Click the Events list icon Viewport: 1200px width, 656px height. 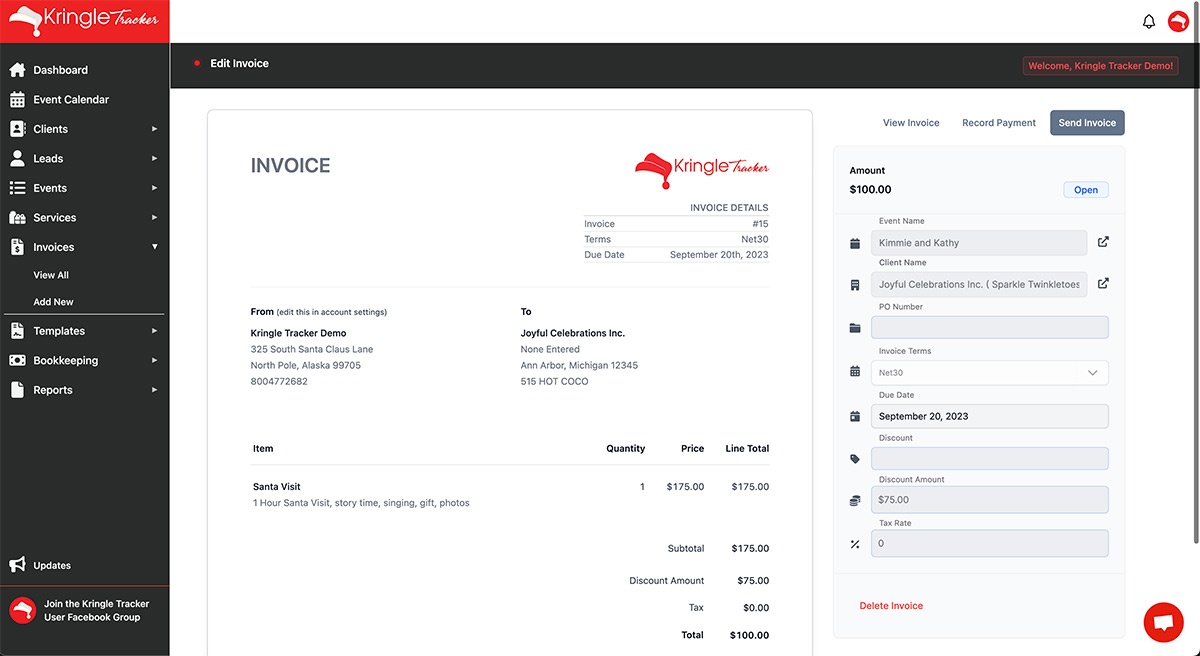pyautogui.click(x=17, y=188)
